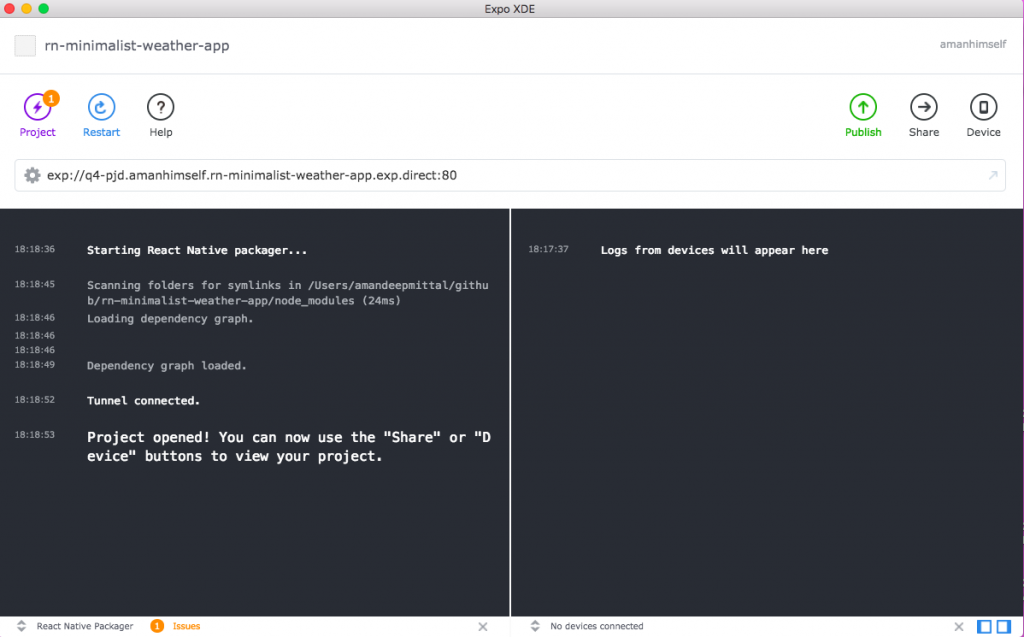This screenshot has width=1024, height=637.
Task: Switch to single-panel log layout
Action: [984, 626]
